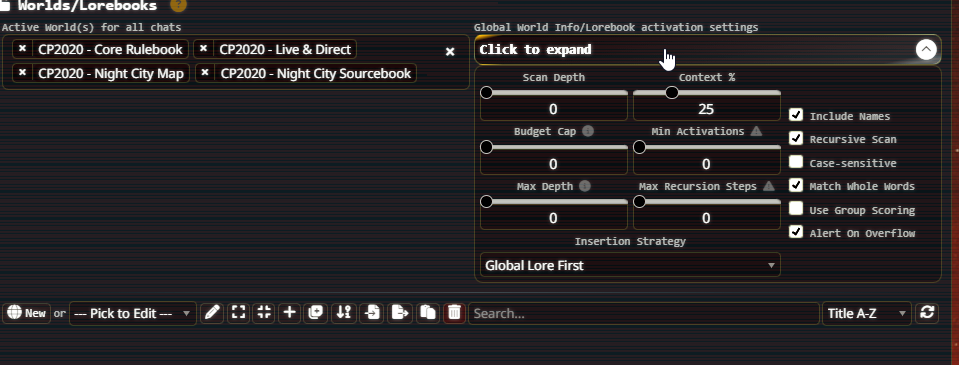The image size is (959, 365).
Task: Click the Click to expand header
Action: click(708, 50)
